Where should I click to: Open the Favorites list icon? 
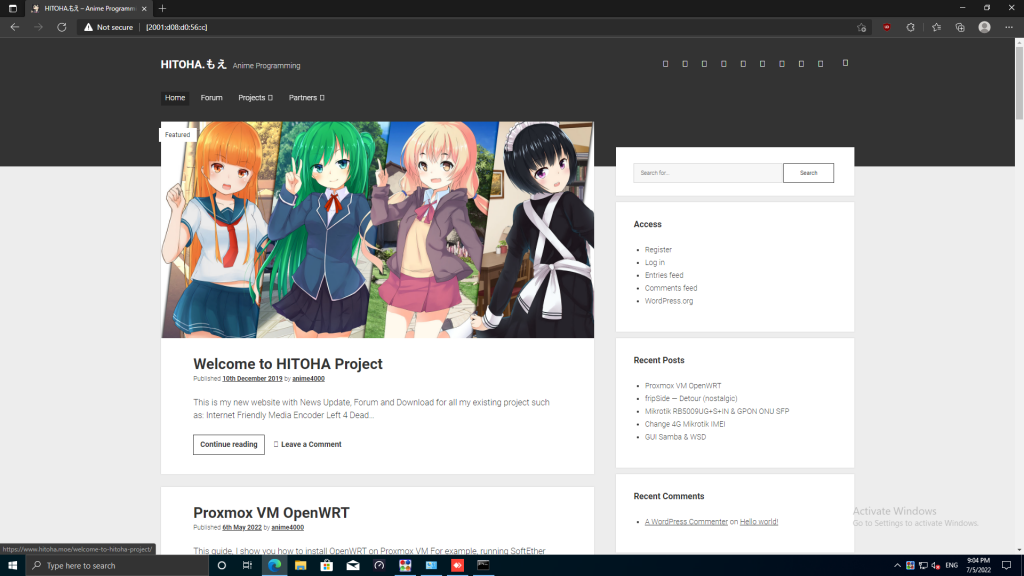coord(936,27)
